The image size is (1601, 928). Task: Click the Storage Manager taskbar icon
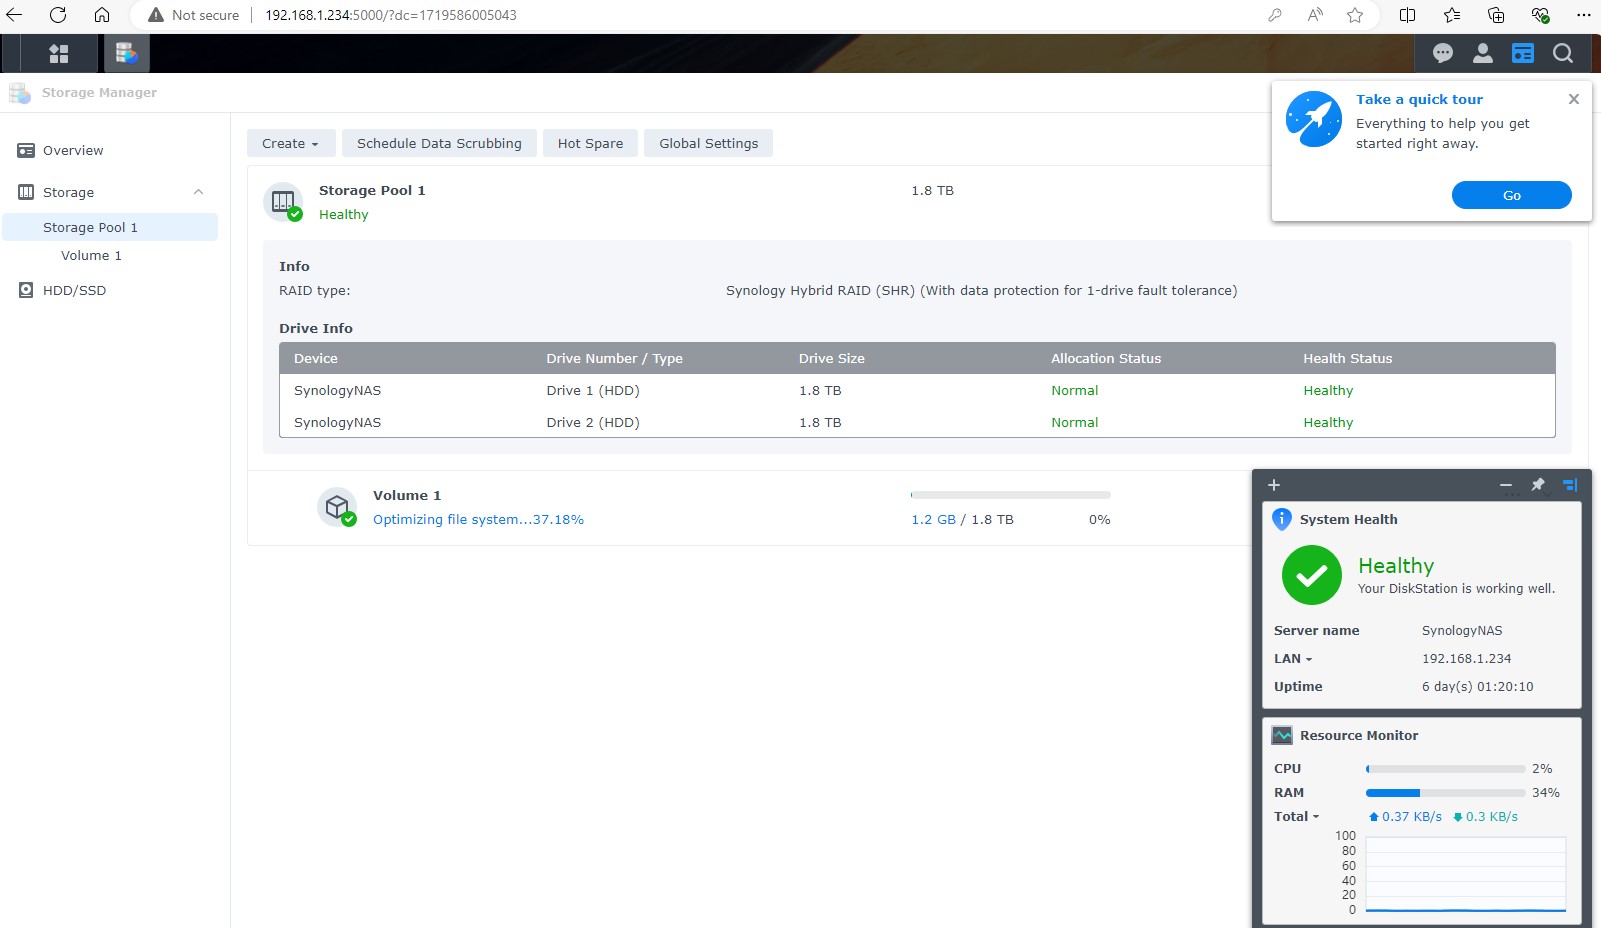click(126, 54)
